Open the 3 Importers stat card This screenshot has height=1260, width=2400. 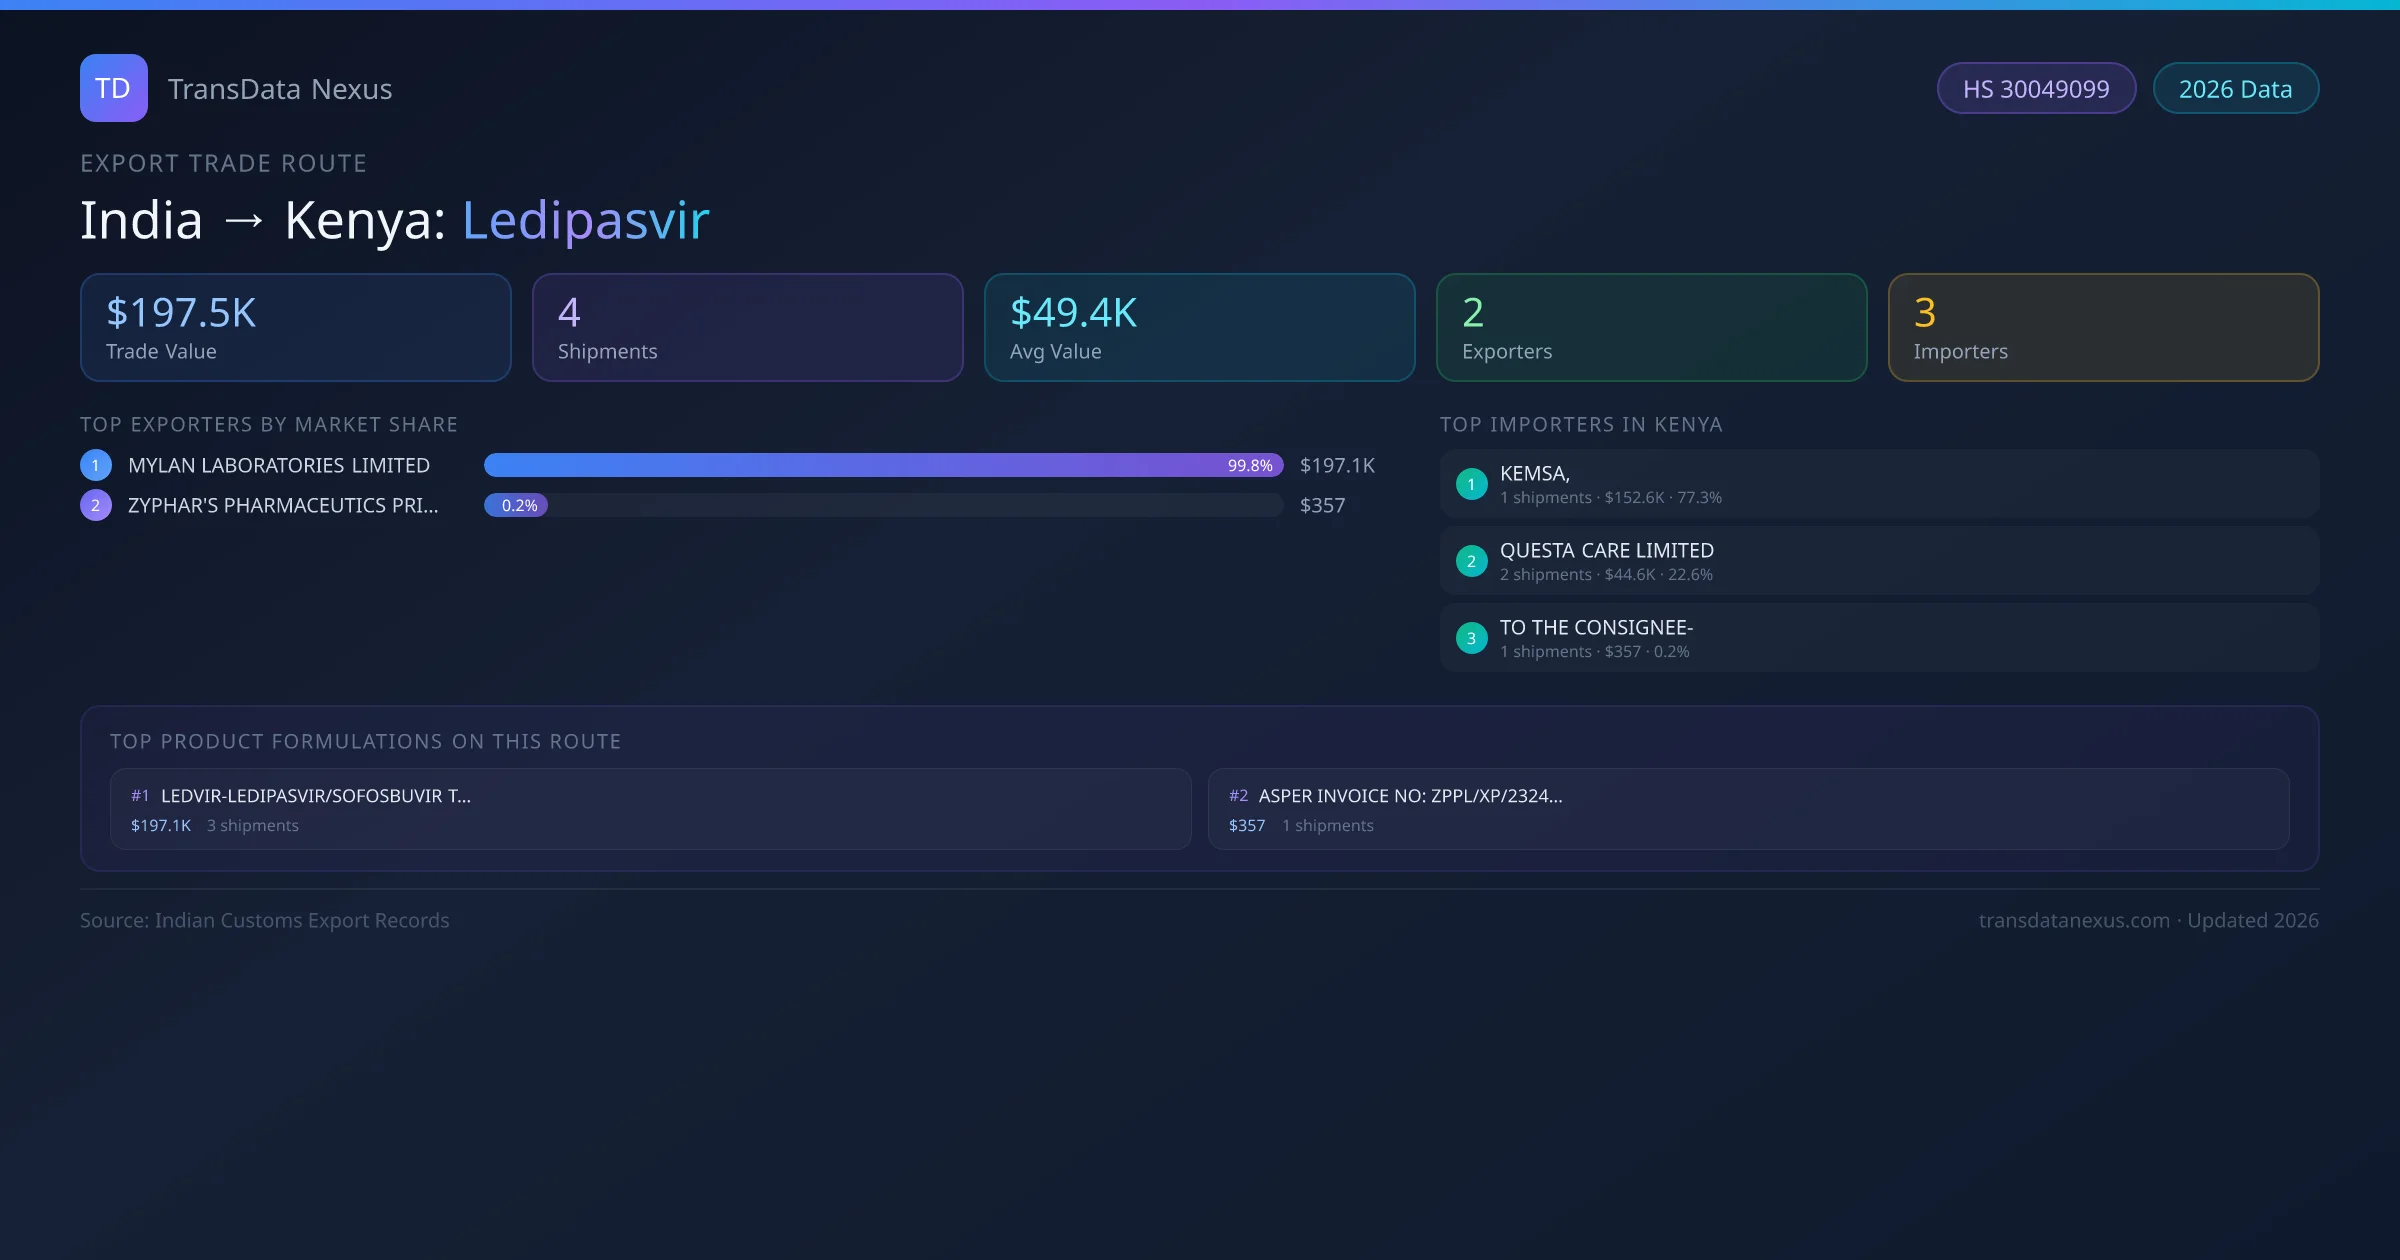(2103, 327)
